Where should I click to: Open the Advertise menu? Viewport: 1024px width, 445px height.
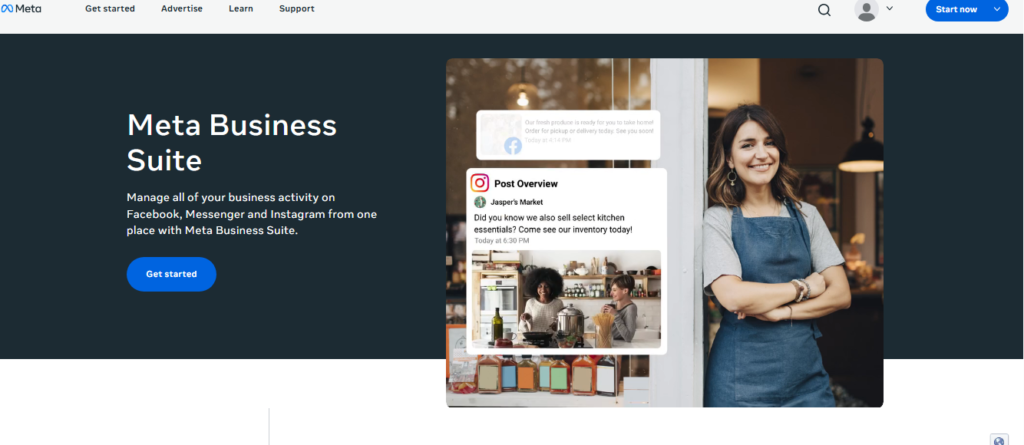182,8
